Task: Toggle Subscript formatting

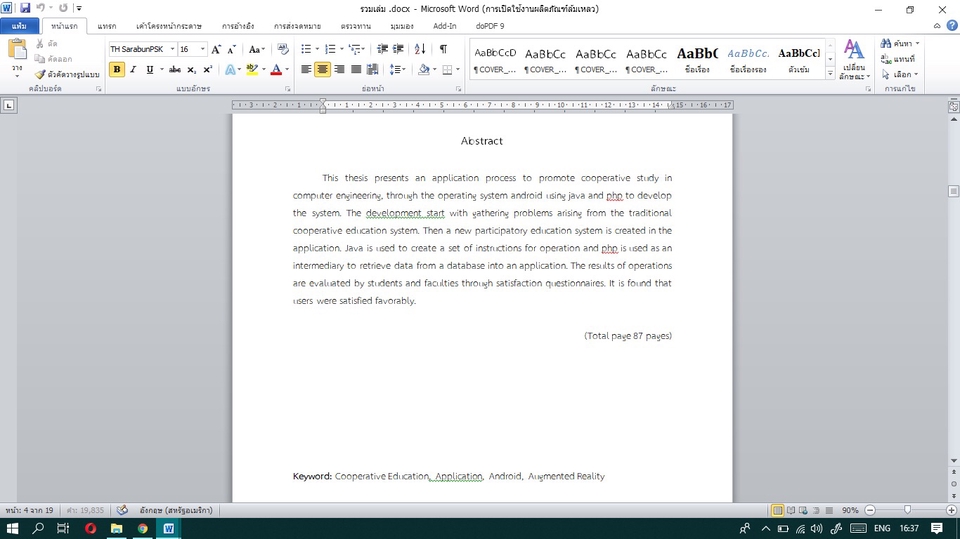Action: click(191, 69)
